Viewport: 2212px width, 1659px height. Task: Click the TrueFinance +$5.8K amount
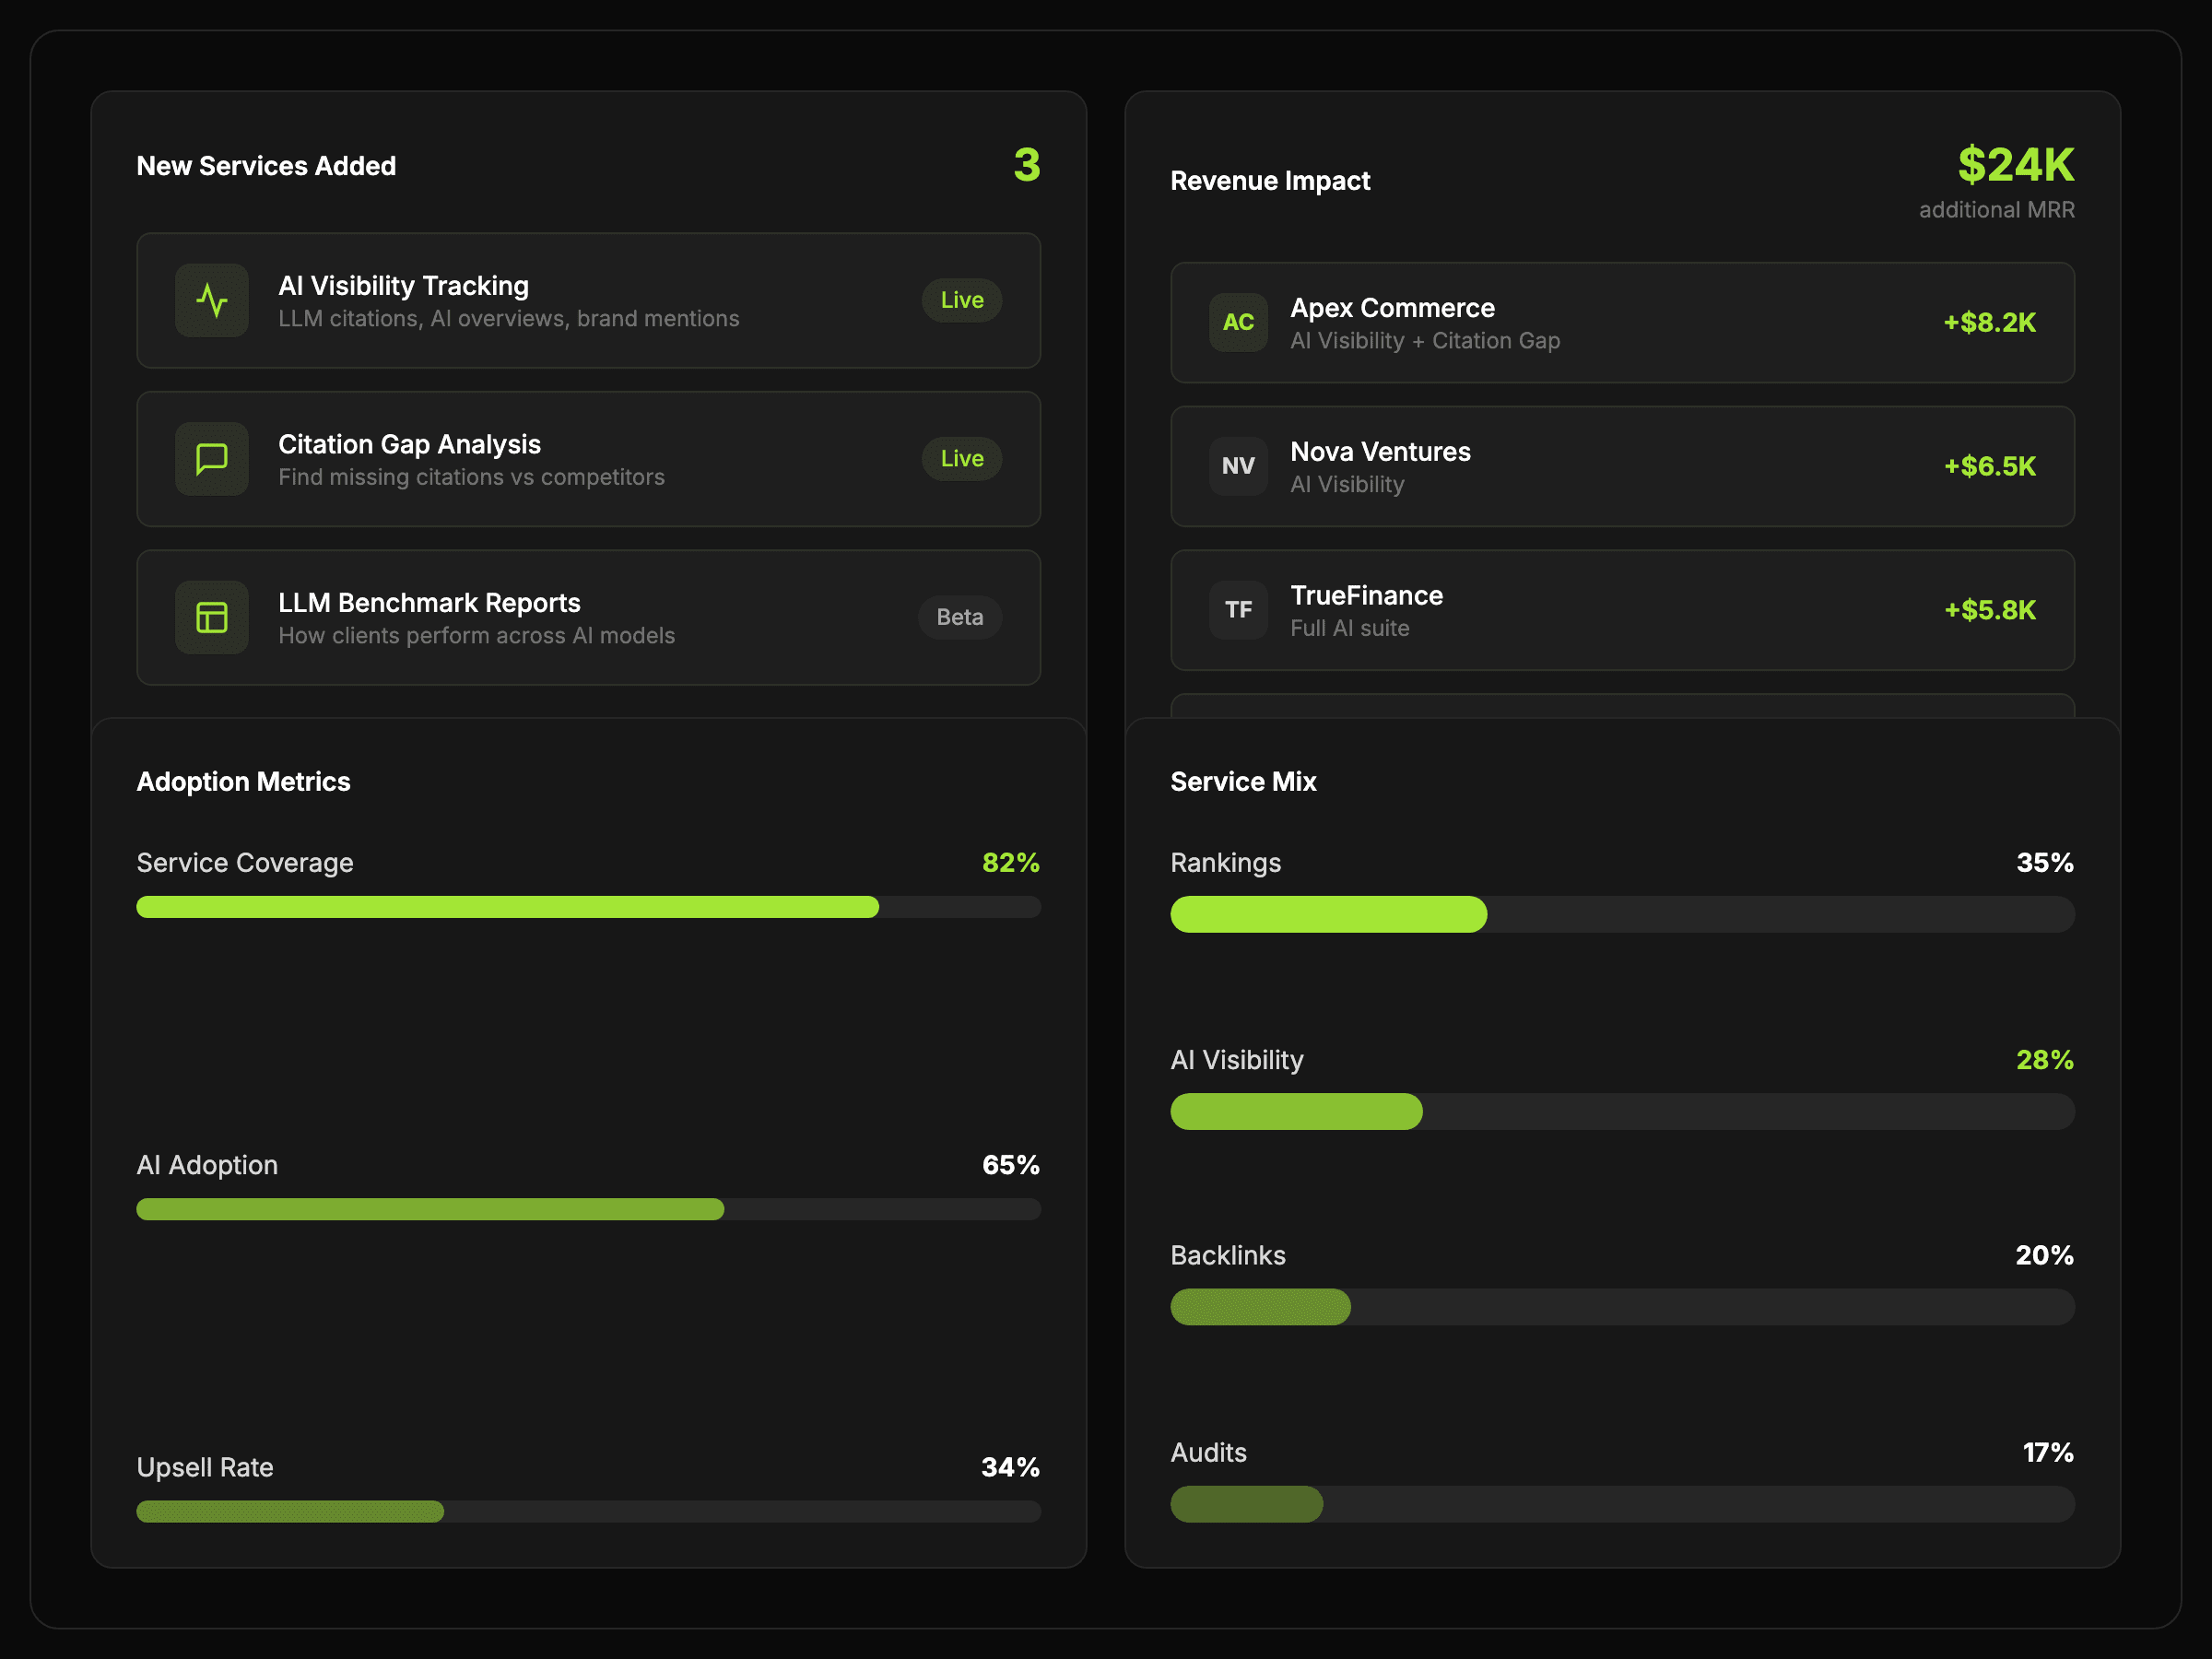tap(1989, 610)
